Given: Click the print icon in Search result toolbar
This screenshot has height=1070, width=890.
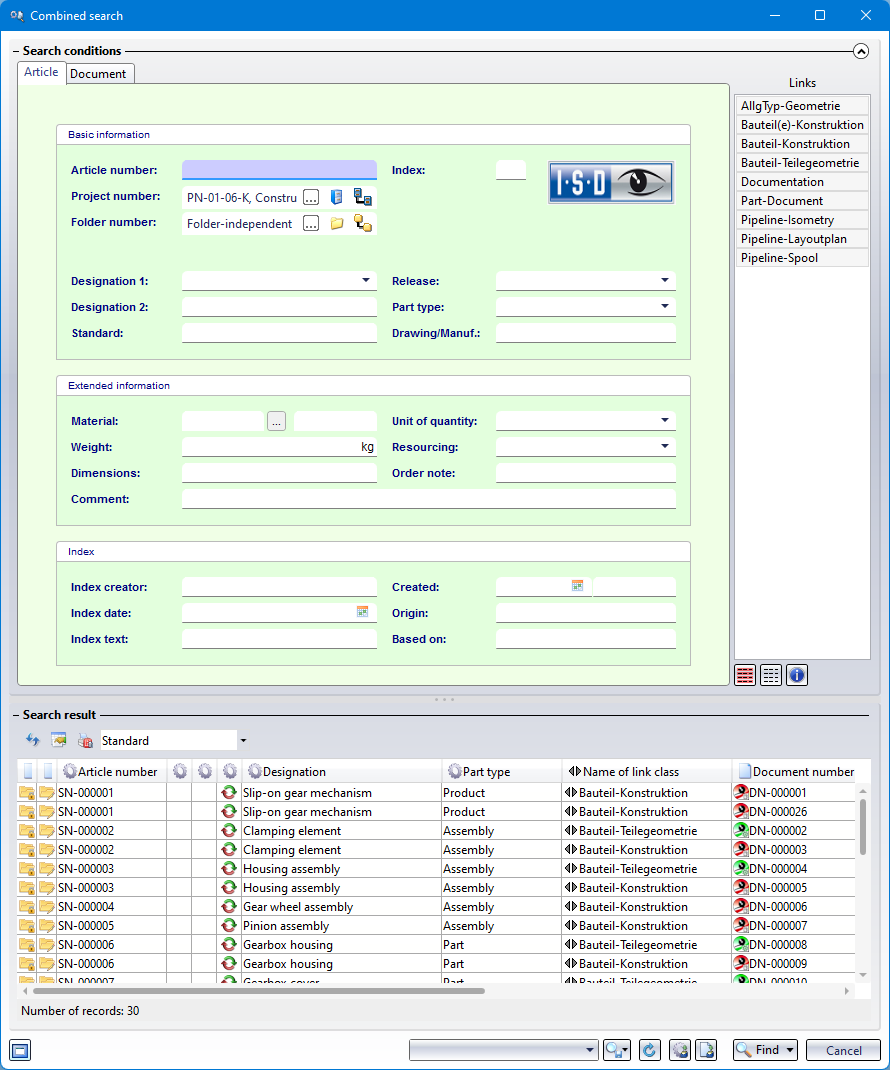Looking at the screenshot, I should pos(85,740).
